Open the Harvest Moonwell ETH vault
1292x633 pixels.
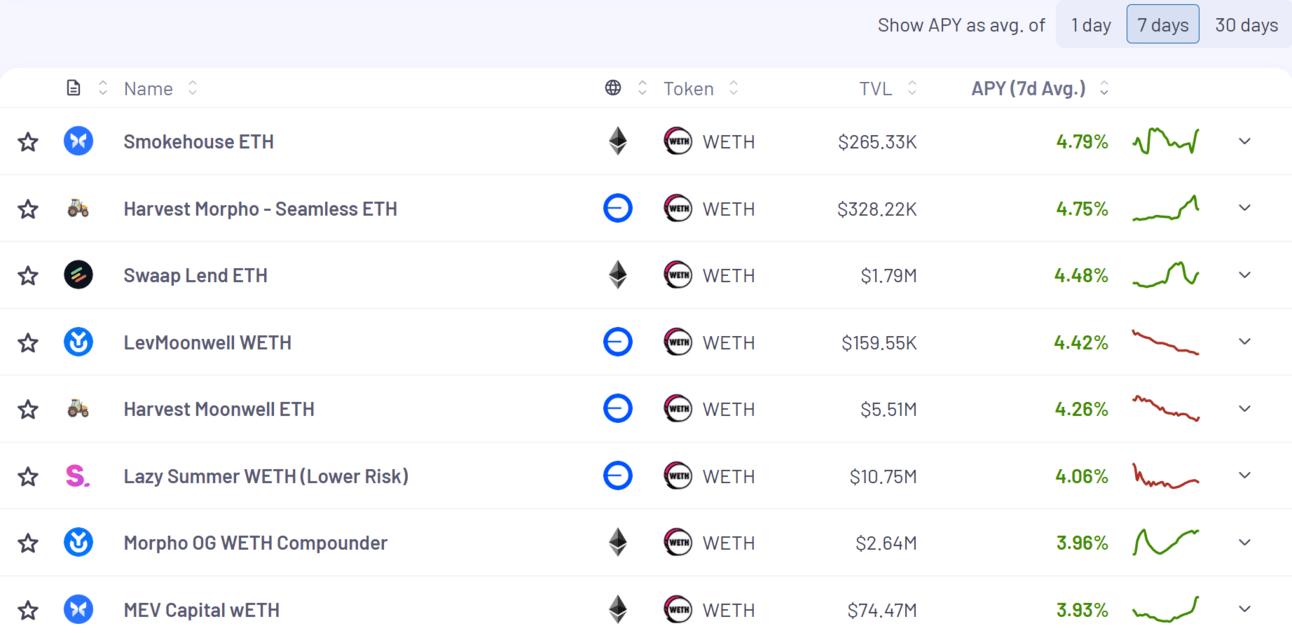coord(219,409)
